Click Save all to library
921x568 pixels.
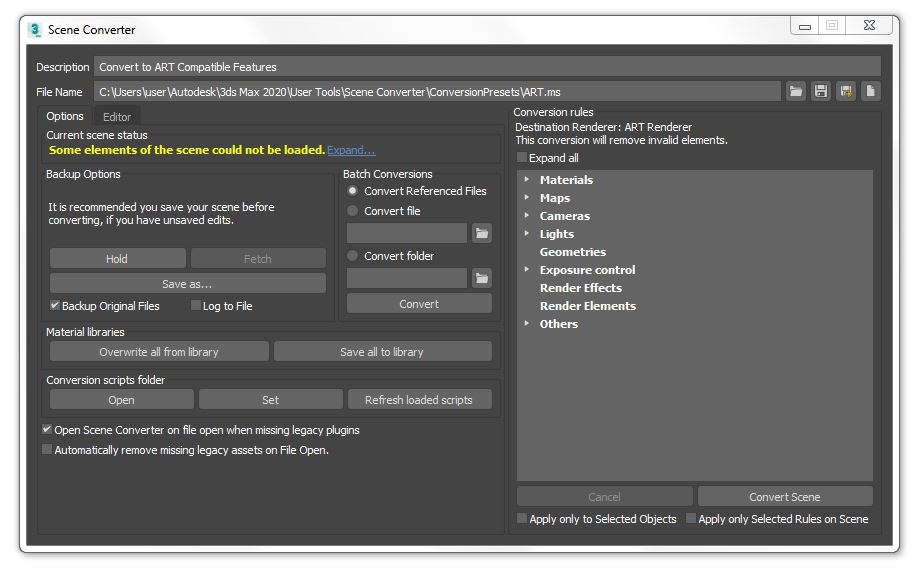382,352
